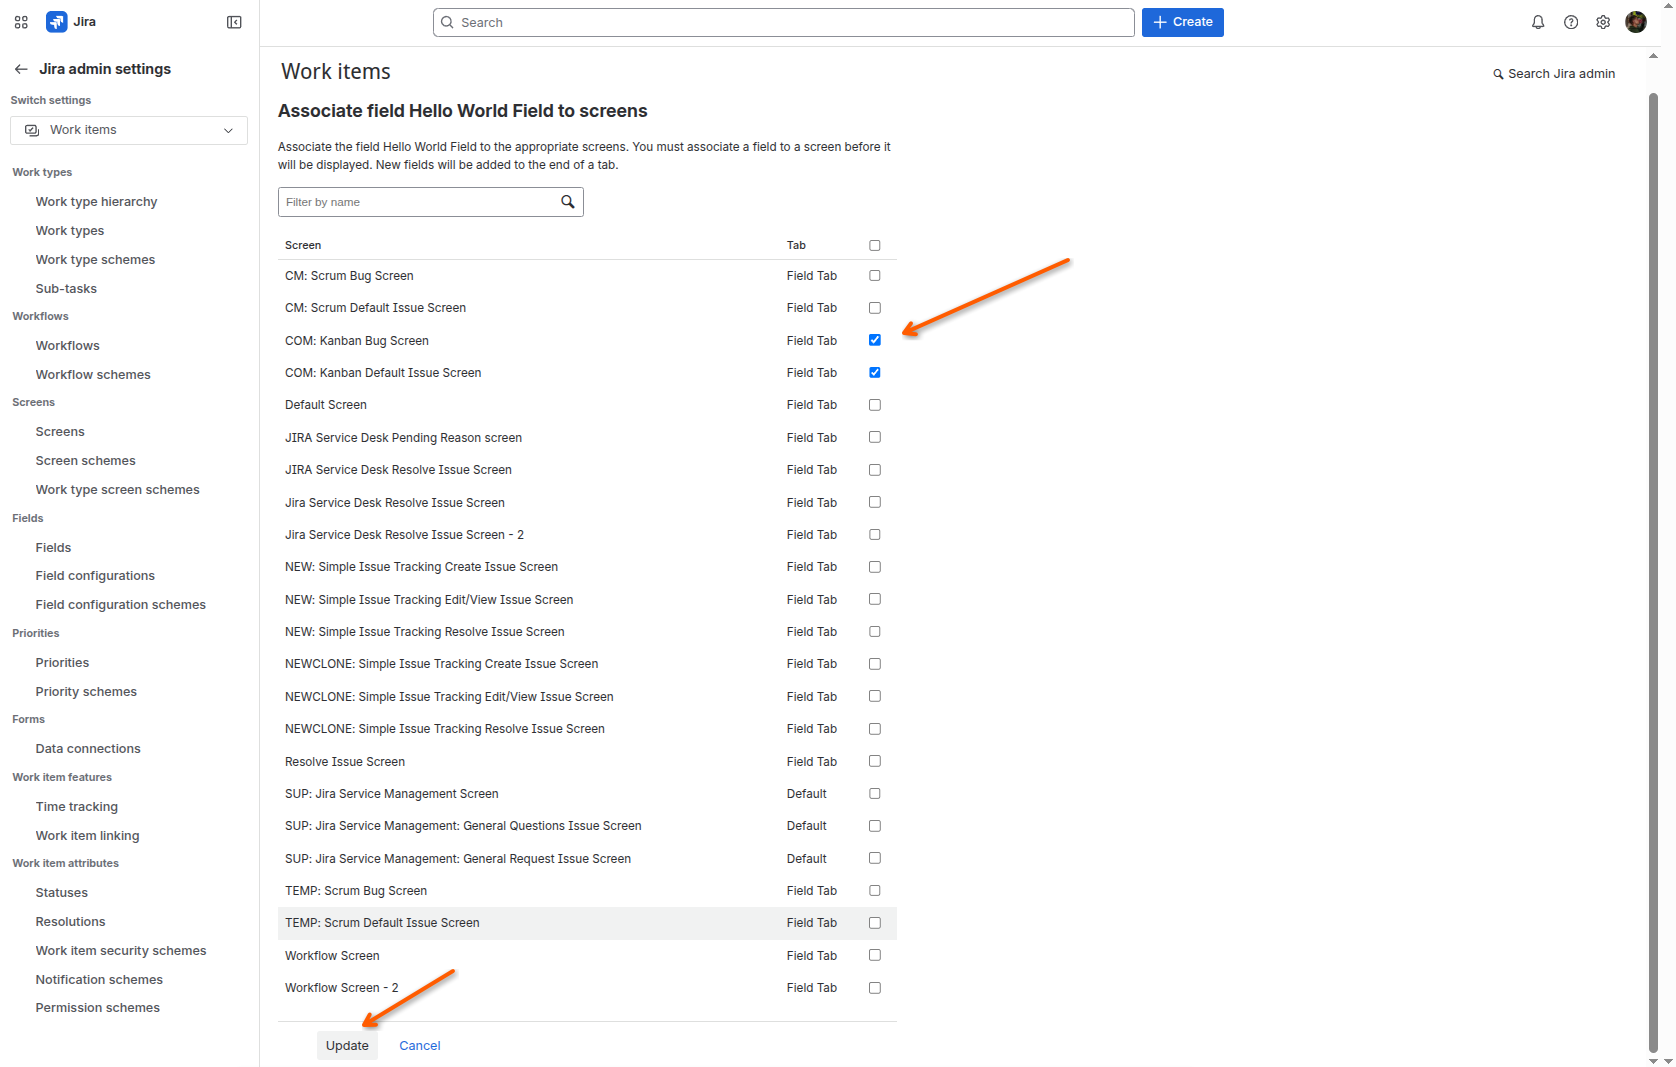Screen dimensions: 1676x1067
Task: Select 'NEWCLONE: Simple Issue Tracking Resolve Issue Screen' text
Action: click(445, 729)
